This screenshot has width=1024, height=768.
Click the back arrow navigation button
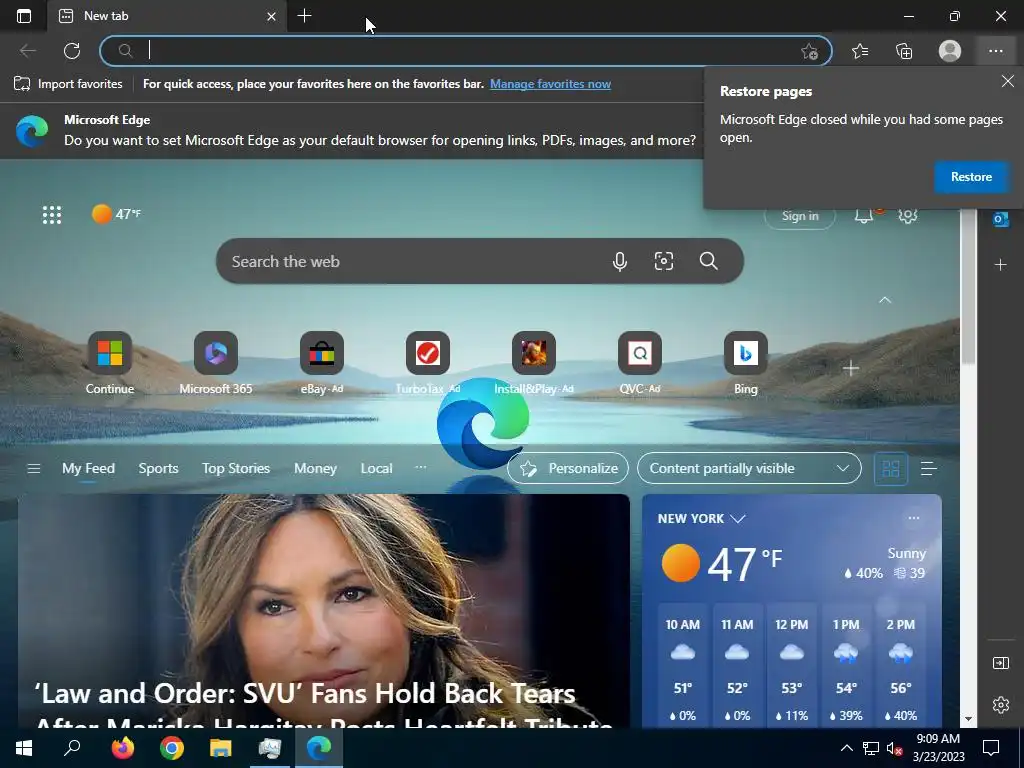tap(27, 51)
